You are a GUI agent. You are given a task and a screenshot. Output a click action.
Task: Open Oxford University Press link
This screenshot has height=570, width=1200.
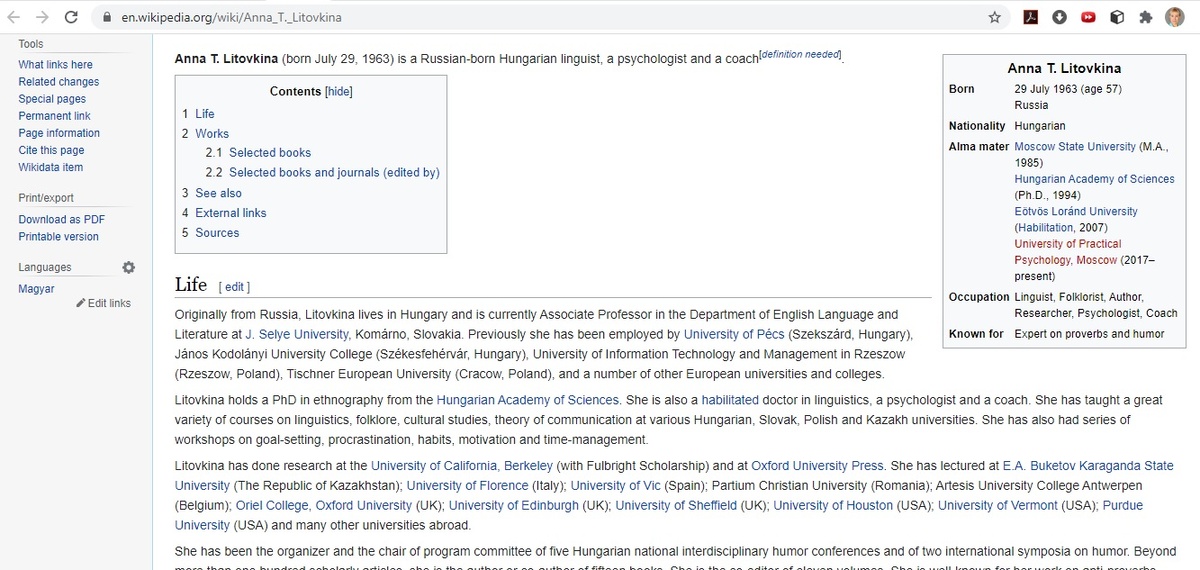817,466
